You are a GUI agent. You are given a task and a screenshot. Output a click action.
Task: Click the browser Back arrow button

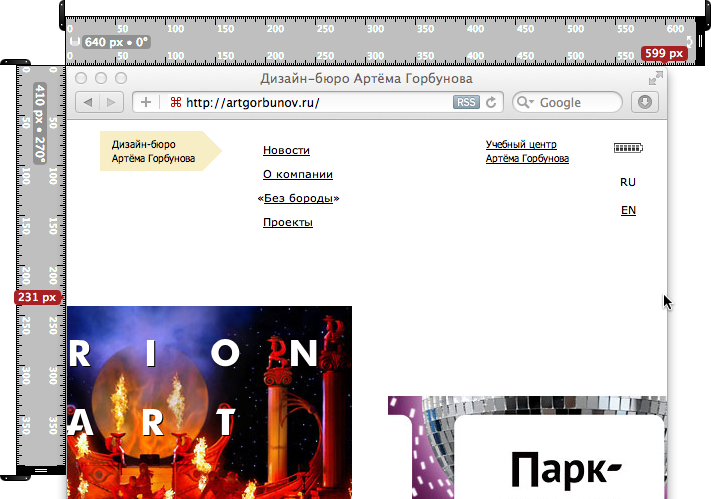(88, 102)
